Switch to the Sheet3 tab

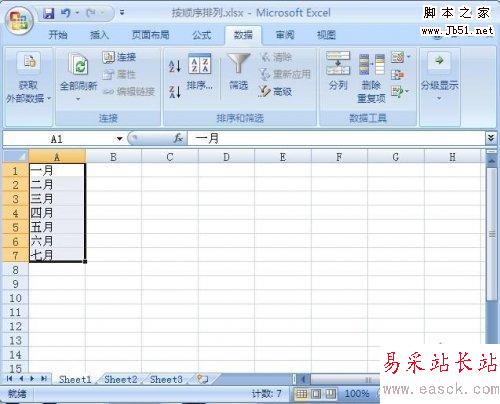click(166, 379)
